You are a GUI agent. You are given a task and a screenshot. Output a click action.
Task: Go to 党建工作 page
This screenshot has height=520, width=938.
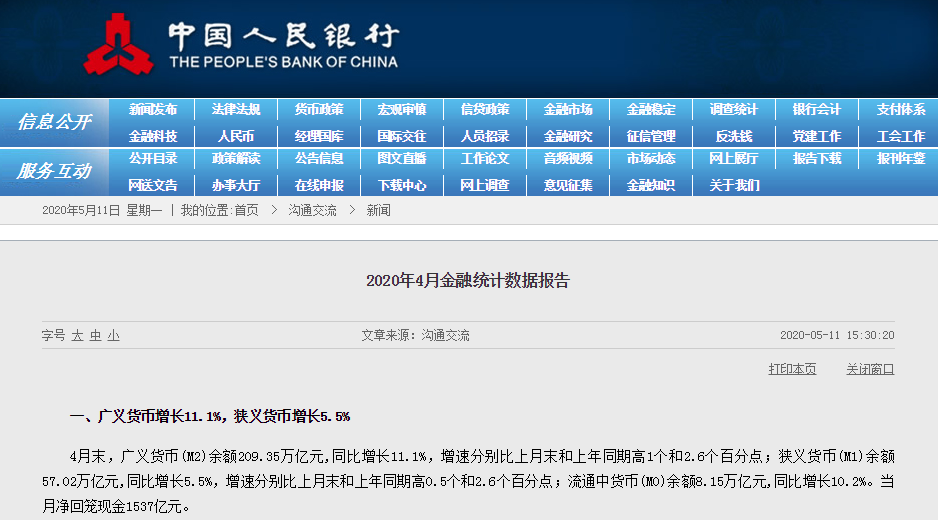pyautogui.click(x=817, y=136)
